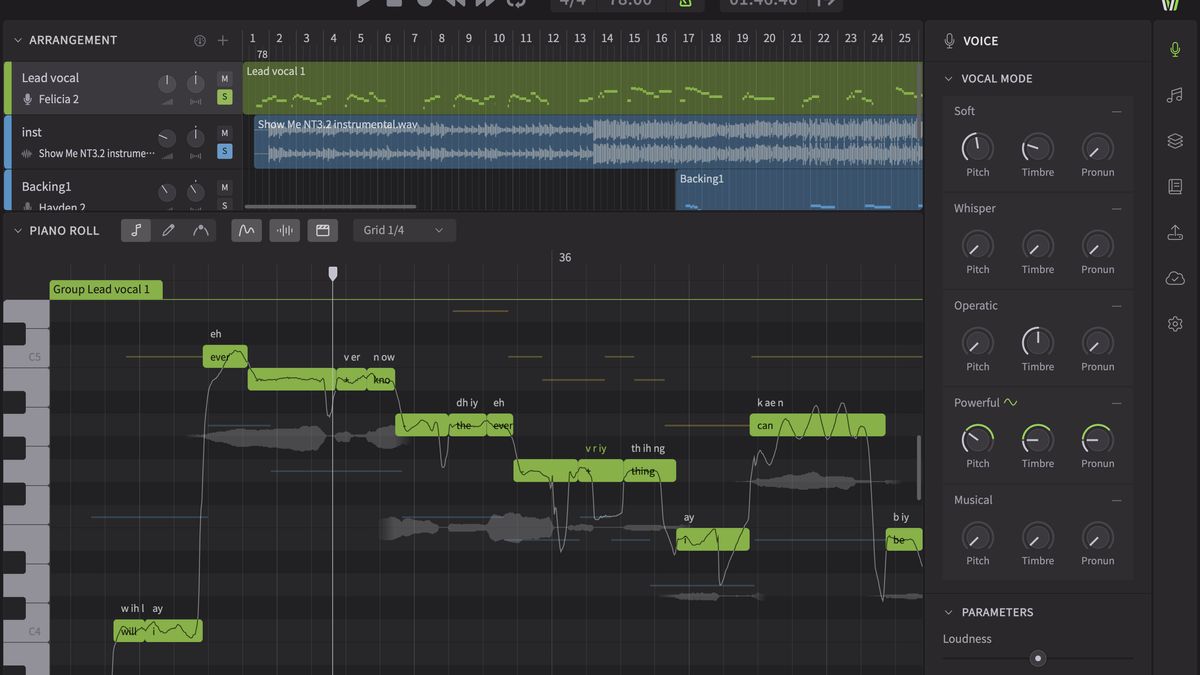
Task: Collapse the Vocal Mode section
Action: click(x=949, y=79)
